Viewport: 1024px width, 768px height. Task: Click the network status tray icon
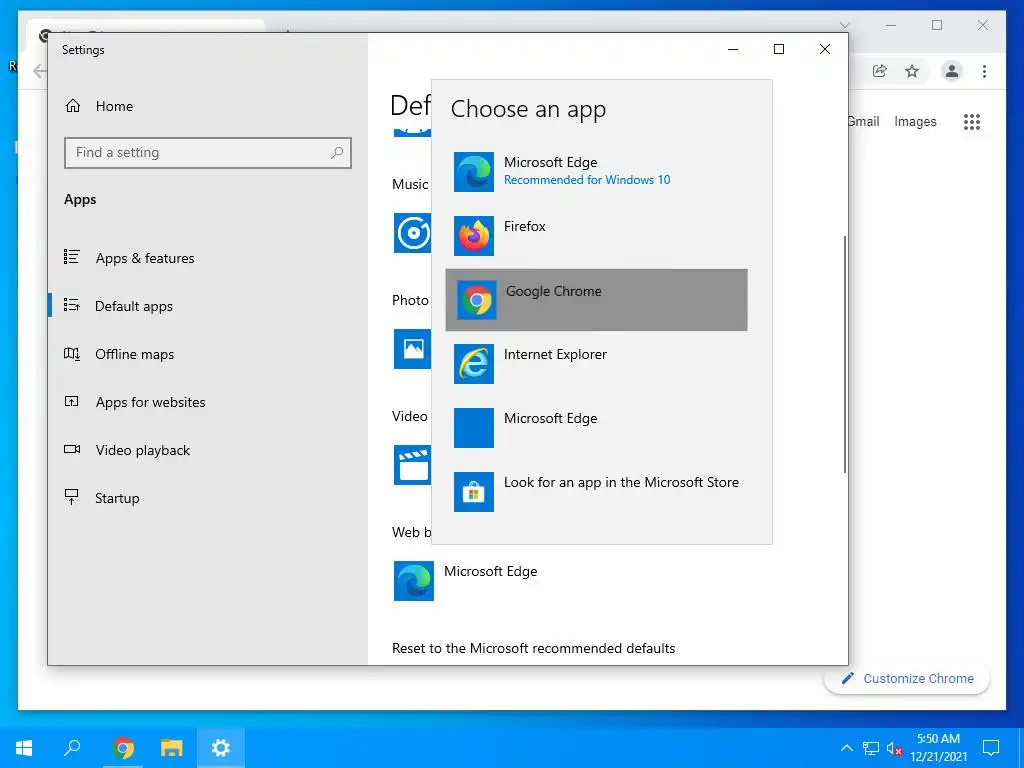871,748
